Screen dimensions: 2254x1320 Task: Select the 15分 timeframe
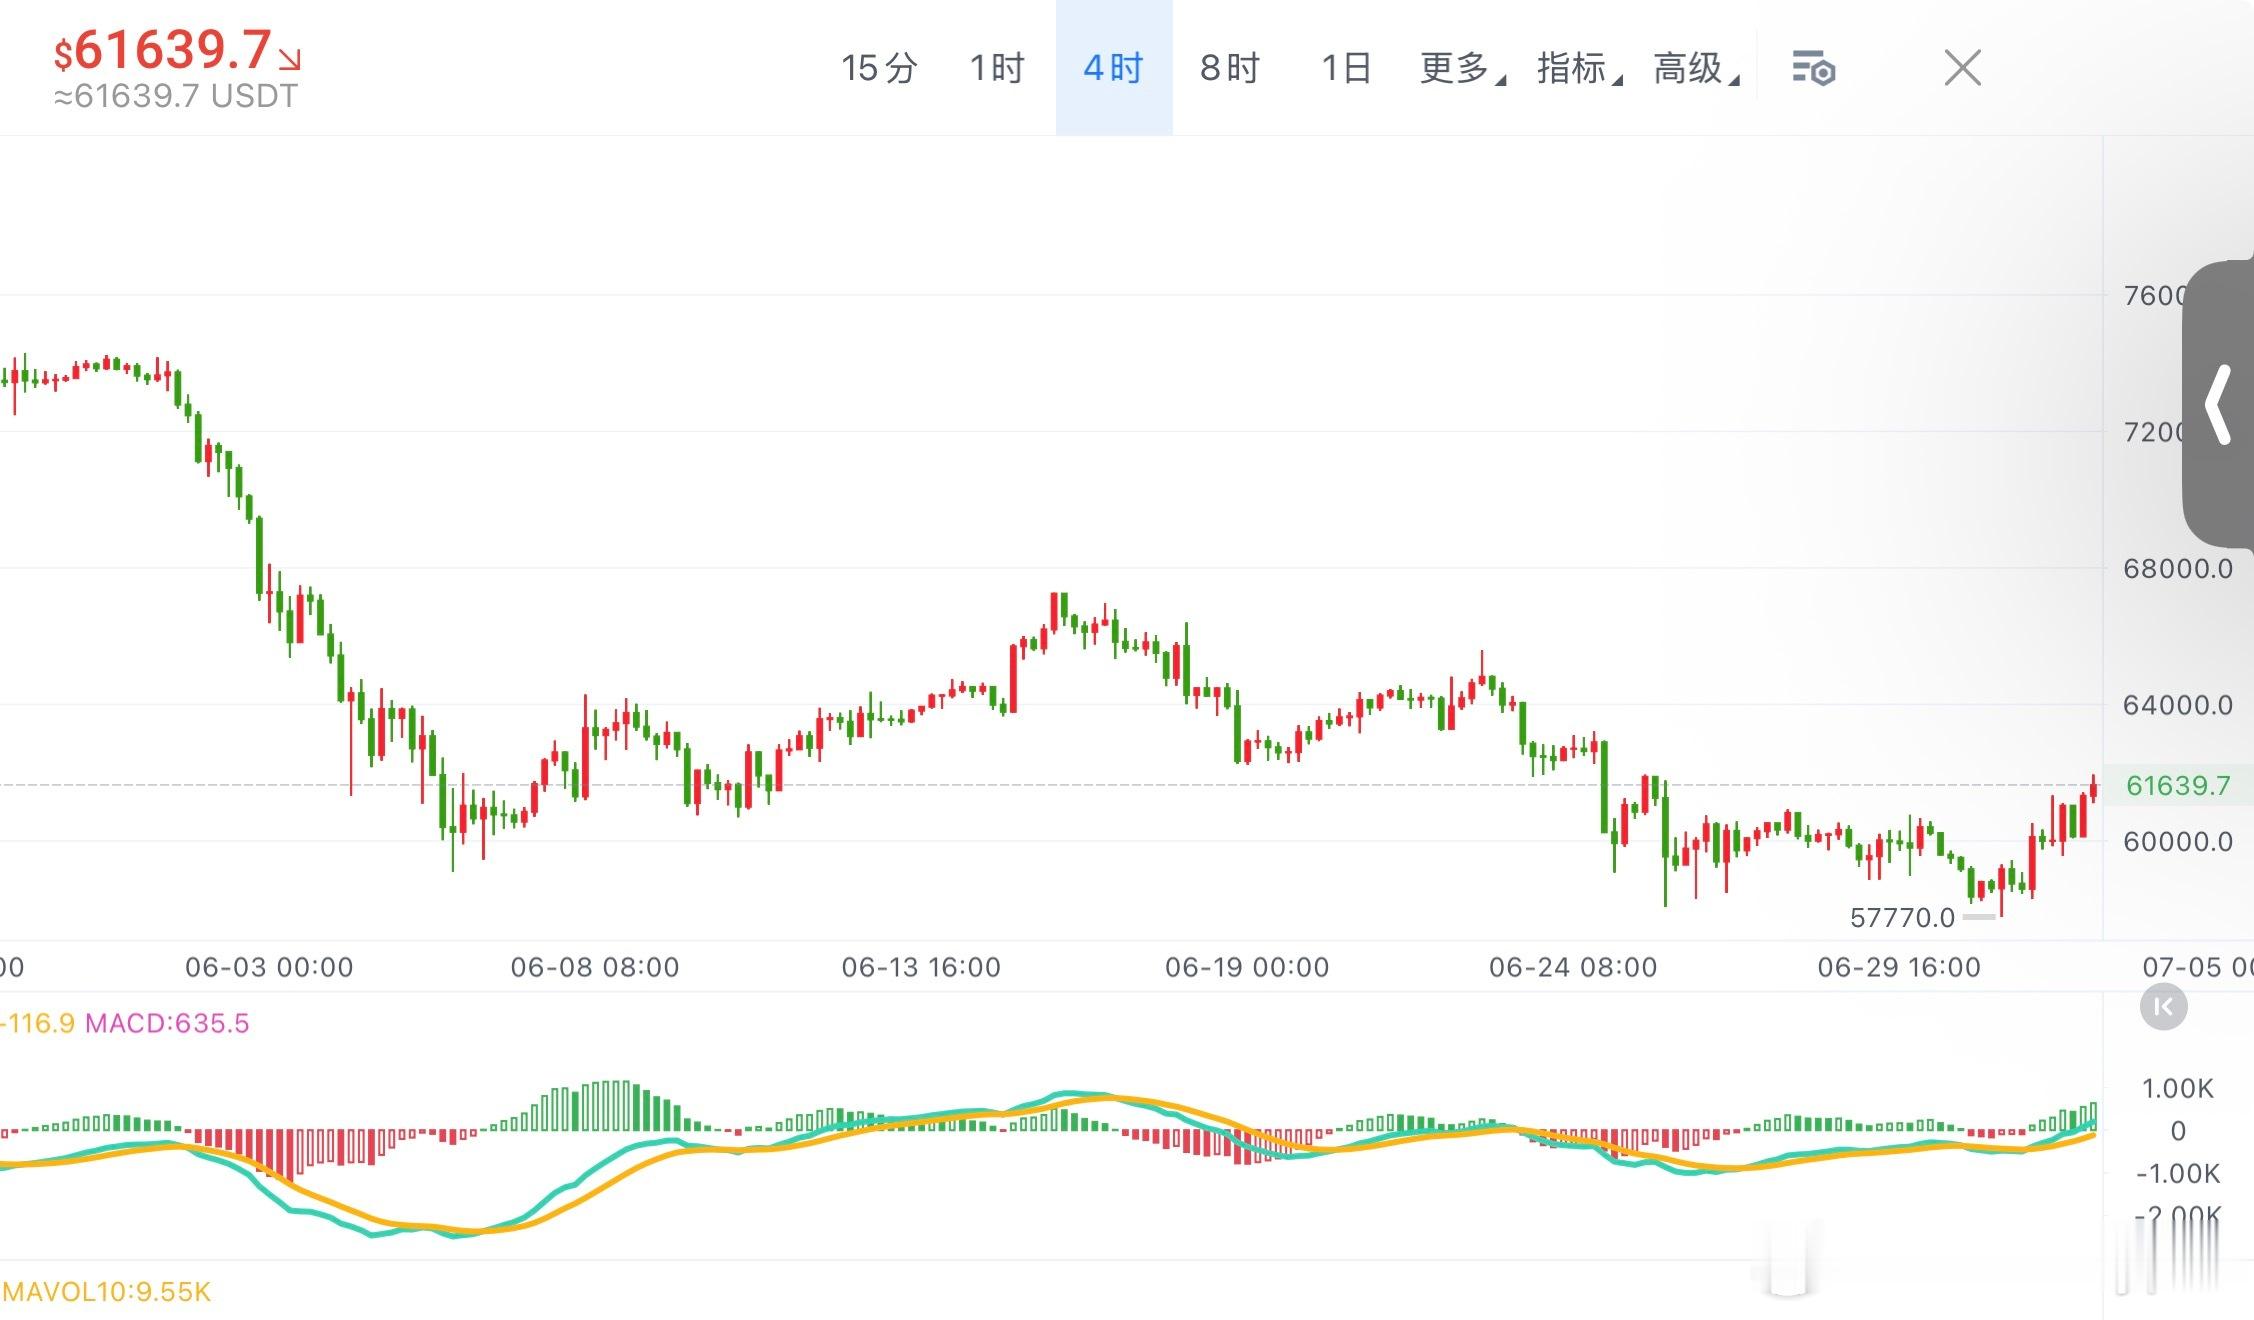[879, 68]
